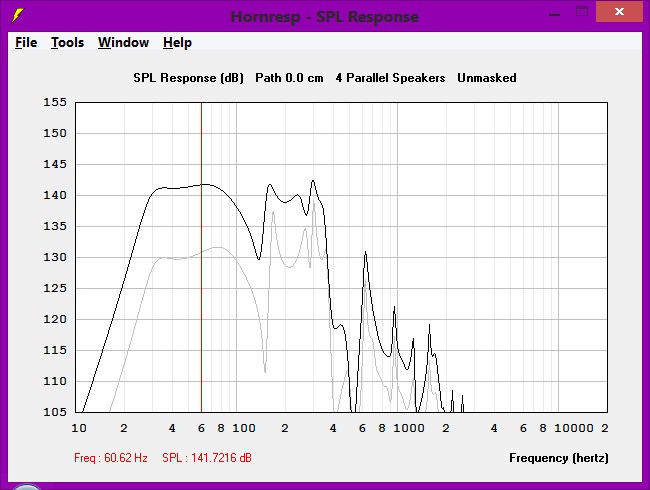Viewport: 650px width, 490px height.
Task: Click the 'Unmasked' label
Action: (x=487, y=78)
